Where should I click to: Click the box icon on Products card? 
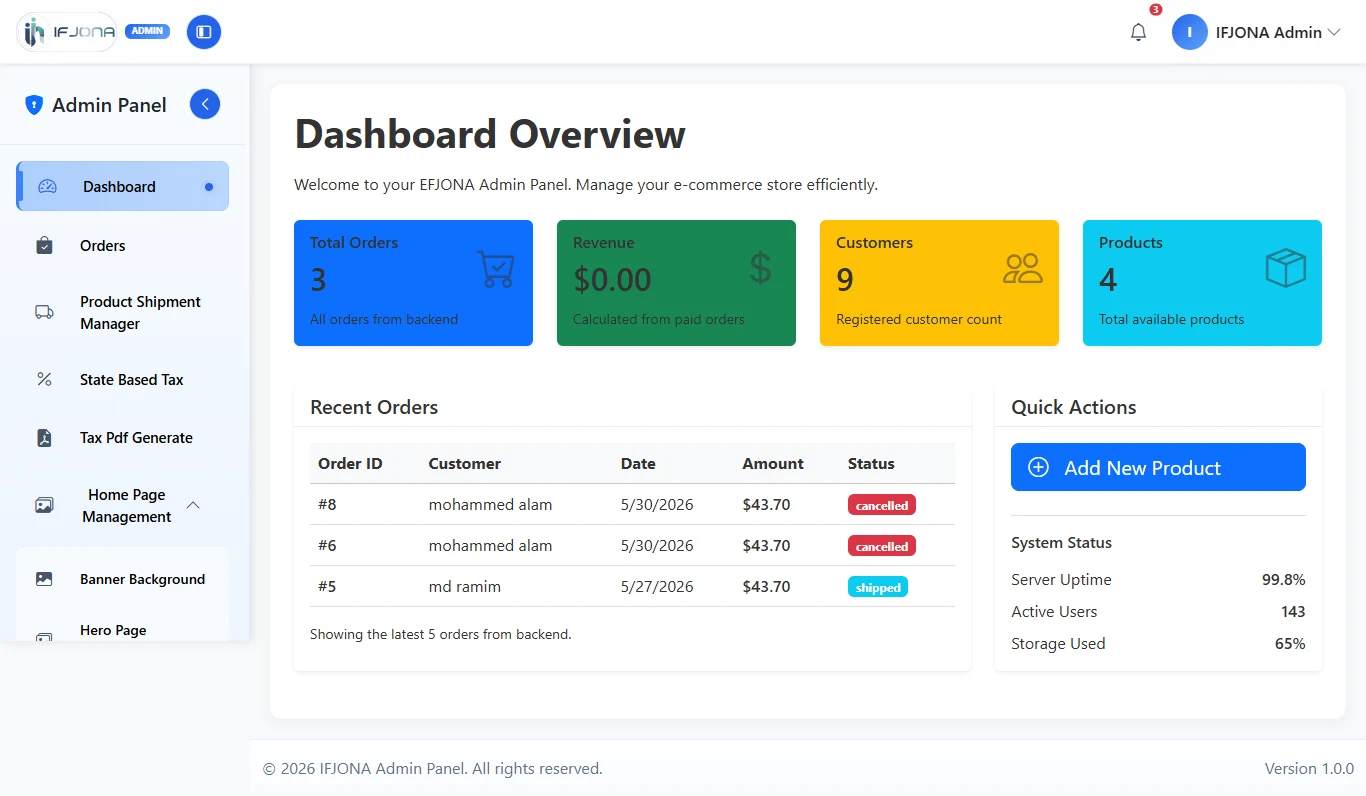1286,268
